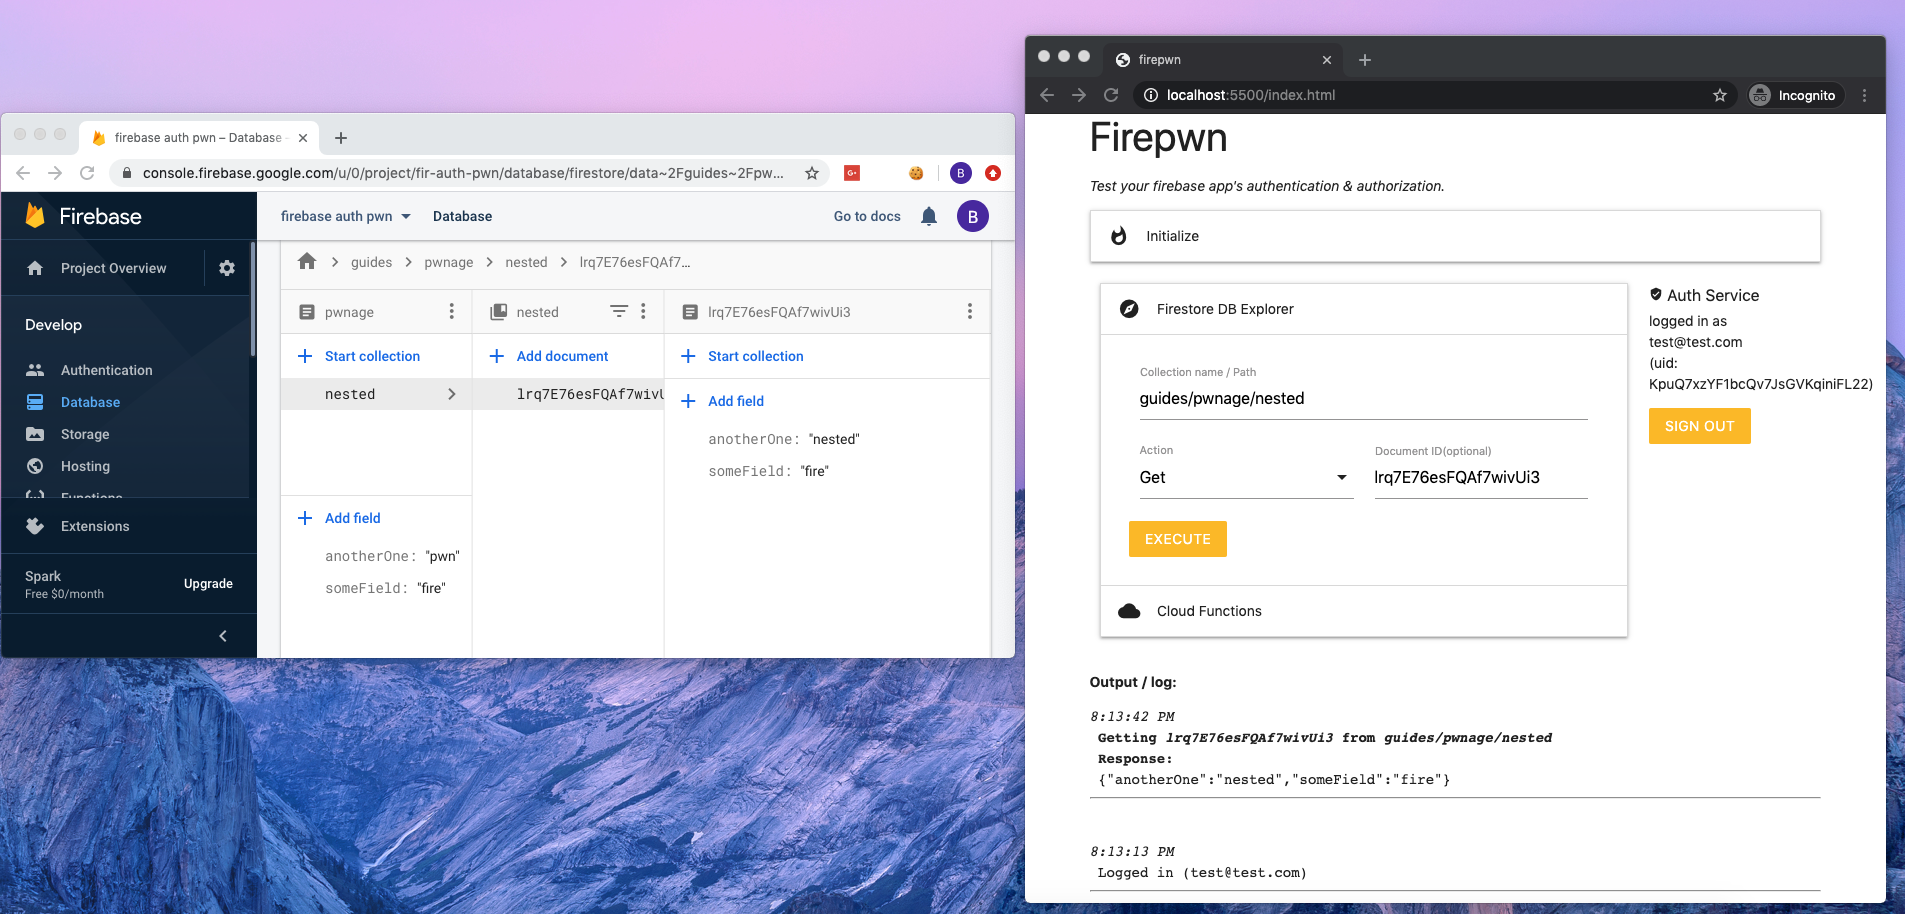Bookmark the firepwn page star icon
The height and width of the screenshot is (914, 1905).
[x=1720, y=95]
